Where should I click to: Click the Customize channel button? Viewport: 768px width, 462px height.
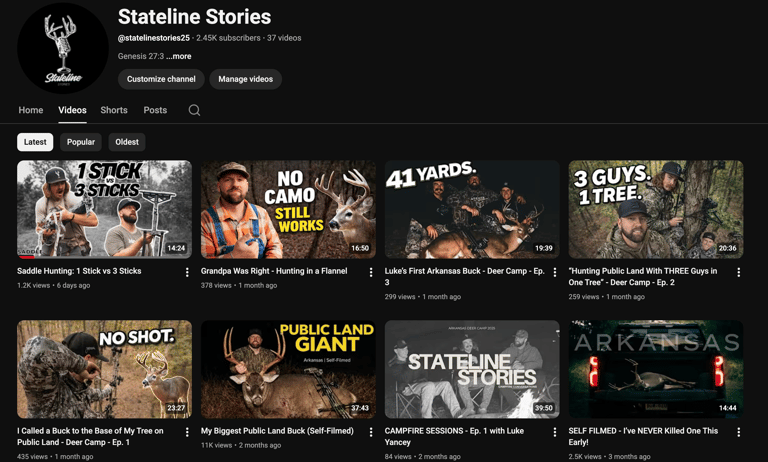pos(161,79)
